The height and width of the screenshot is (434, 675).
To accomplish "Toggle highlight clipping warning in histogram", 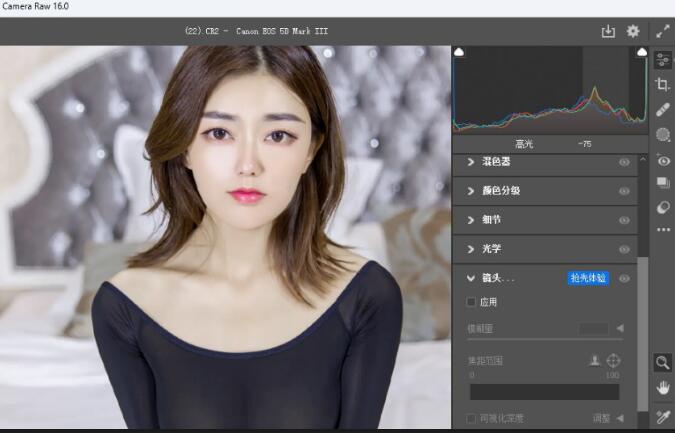I will click(x=642, y=52).
